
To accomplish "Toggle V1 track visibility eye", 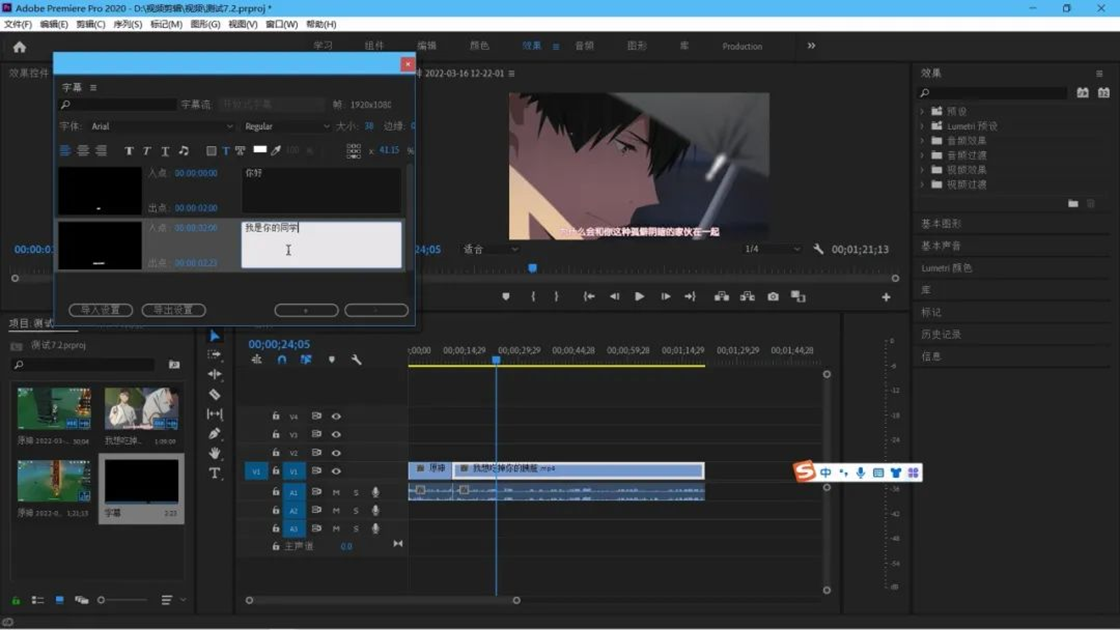I will pos(336,471).
